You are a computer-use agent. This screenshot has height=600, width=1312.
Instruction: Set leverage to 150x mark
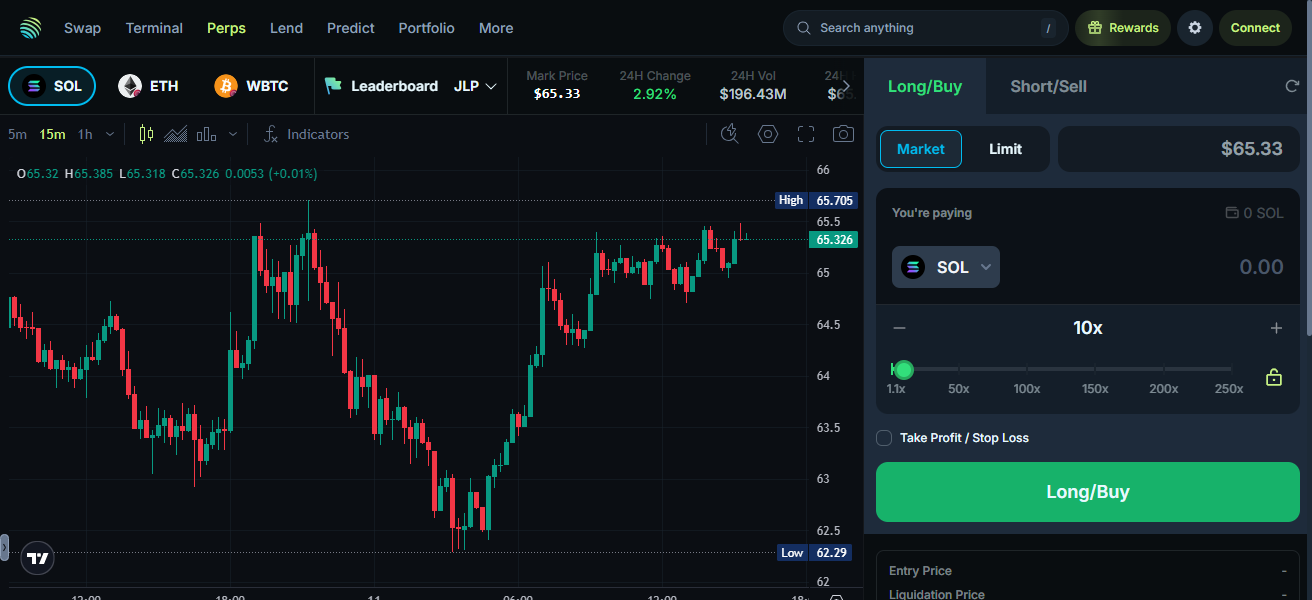1095,389
